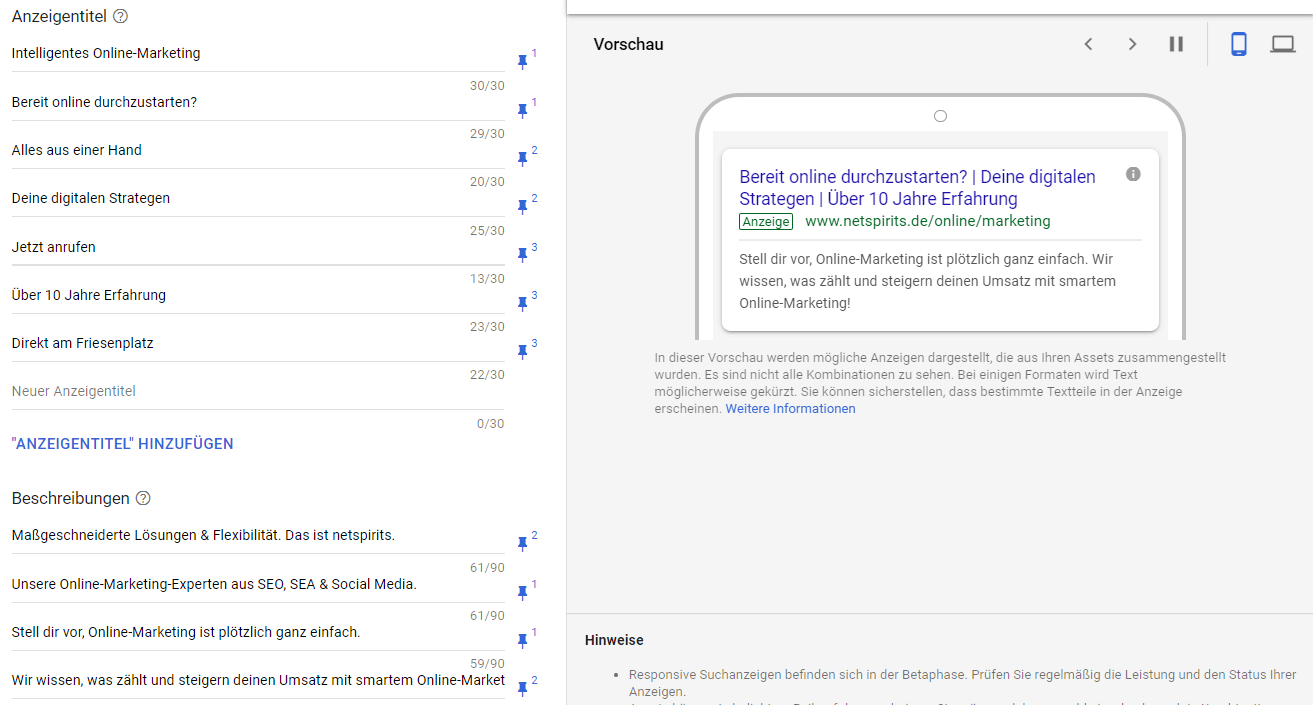Open 'Weitere Informationen' link

pos(790,409)
